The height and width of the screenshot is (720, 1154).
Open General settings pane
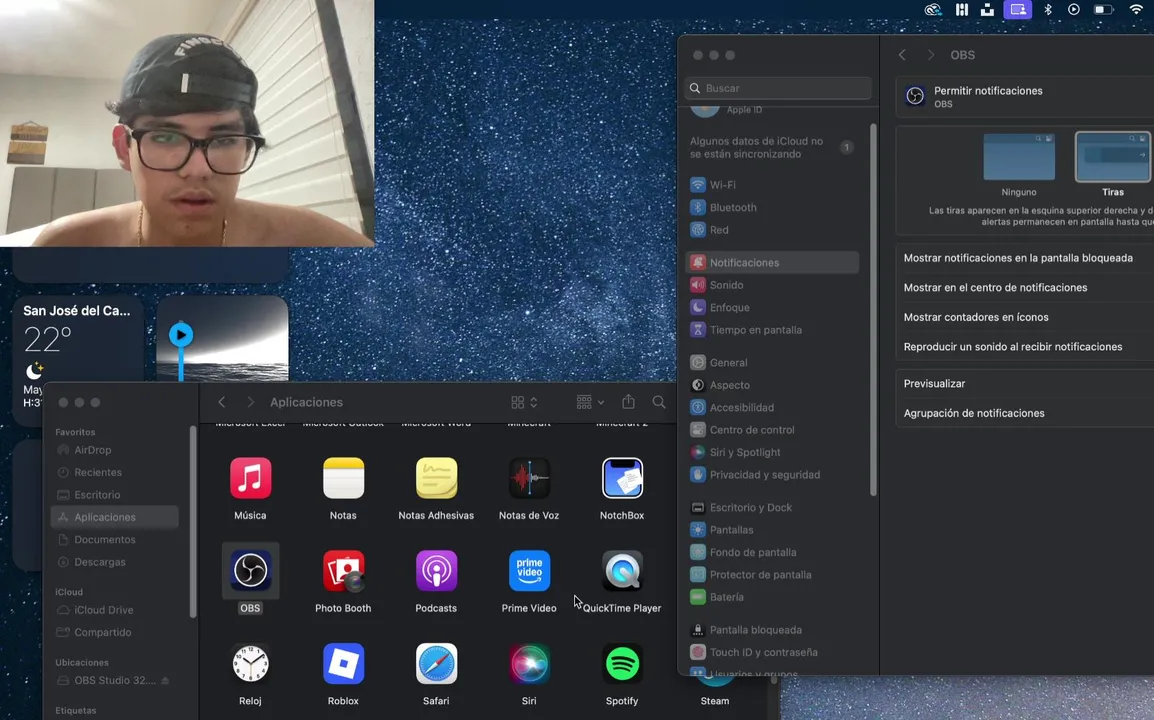point(772,362)
